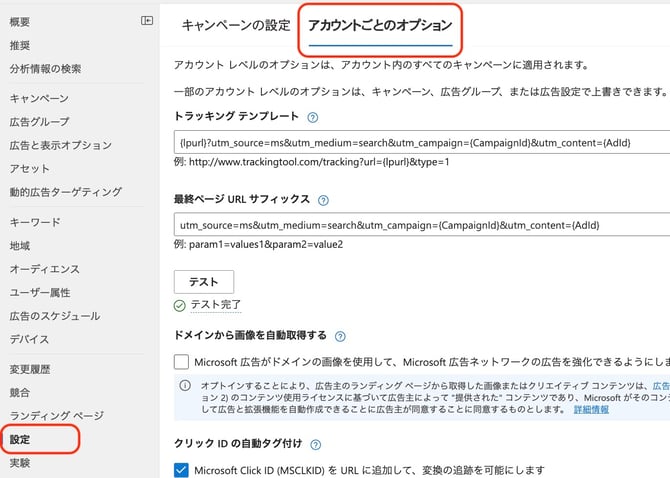Click help icon beside クリック ID の自動タグ付け
The height and width of the screenshot is (478, 670).
tap(316, 444)
